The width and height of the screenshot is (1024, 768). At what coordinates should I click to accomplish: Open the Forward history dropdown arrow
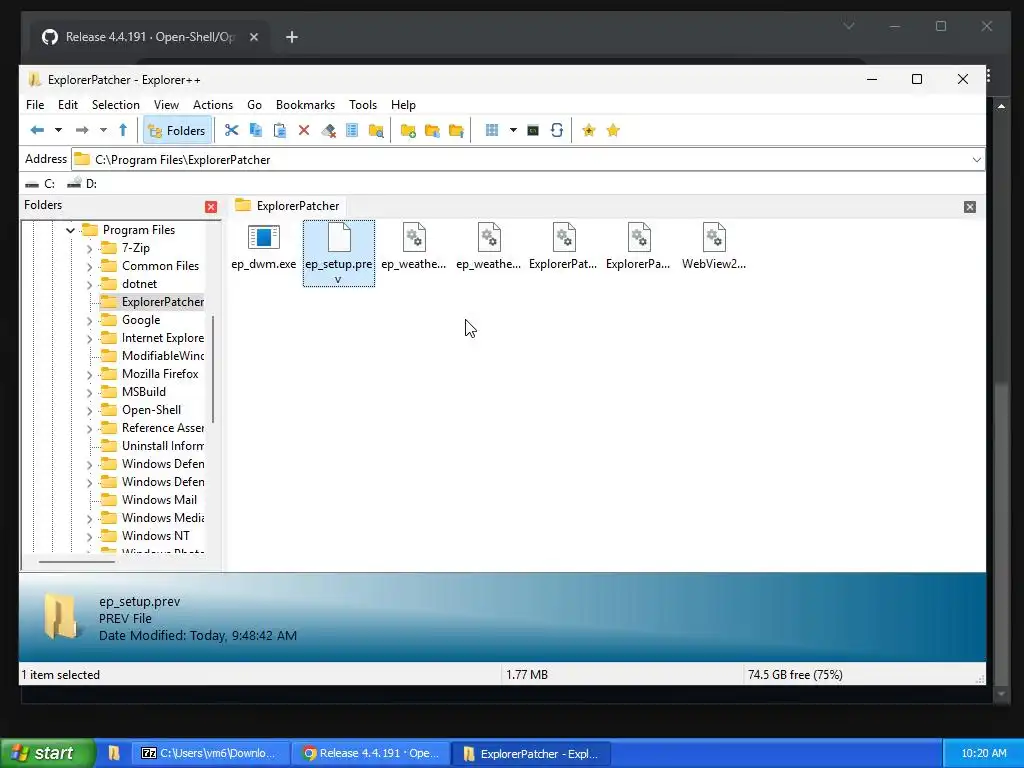pos(103,131)
